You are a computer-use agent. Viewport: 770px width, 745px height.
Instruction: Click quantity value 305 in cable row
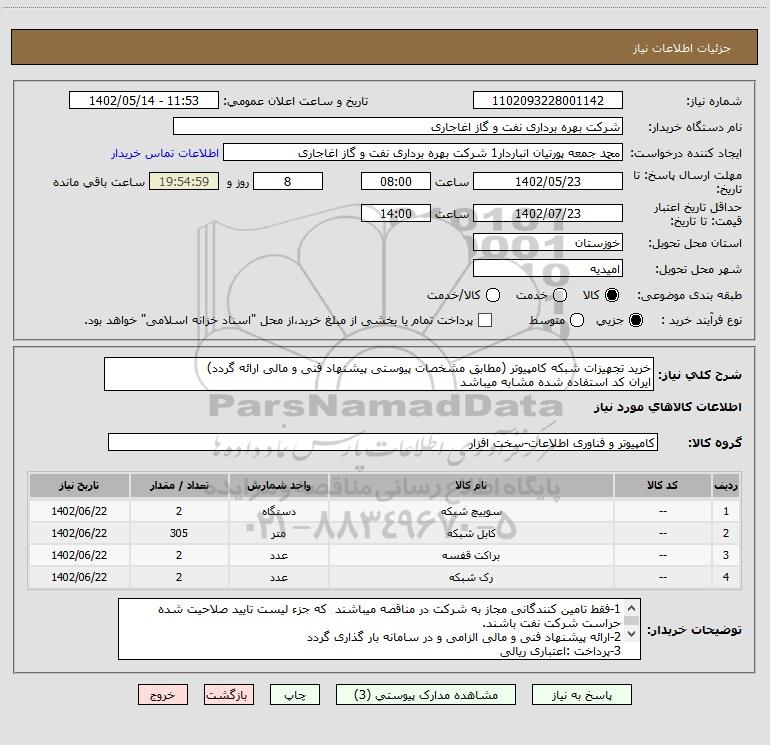click(179, 533)
